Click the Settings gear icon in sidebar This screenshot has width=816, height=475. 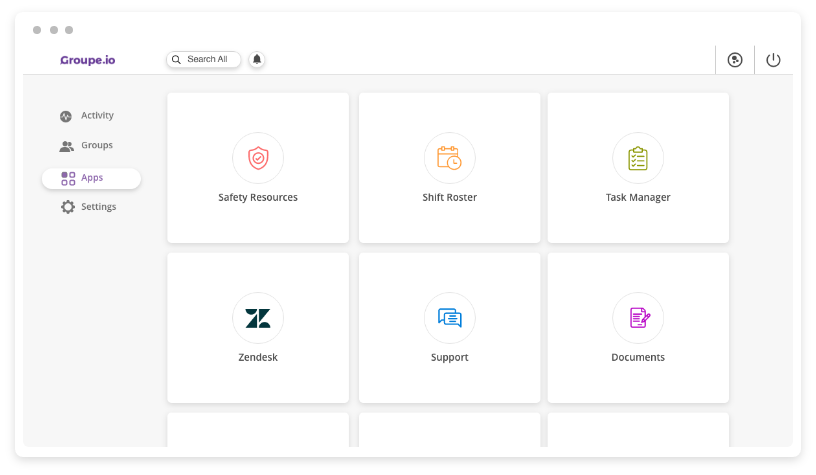pos(68,207)
